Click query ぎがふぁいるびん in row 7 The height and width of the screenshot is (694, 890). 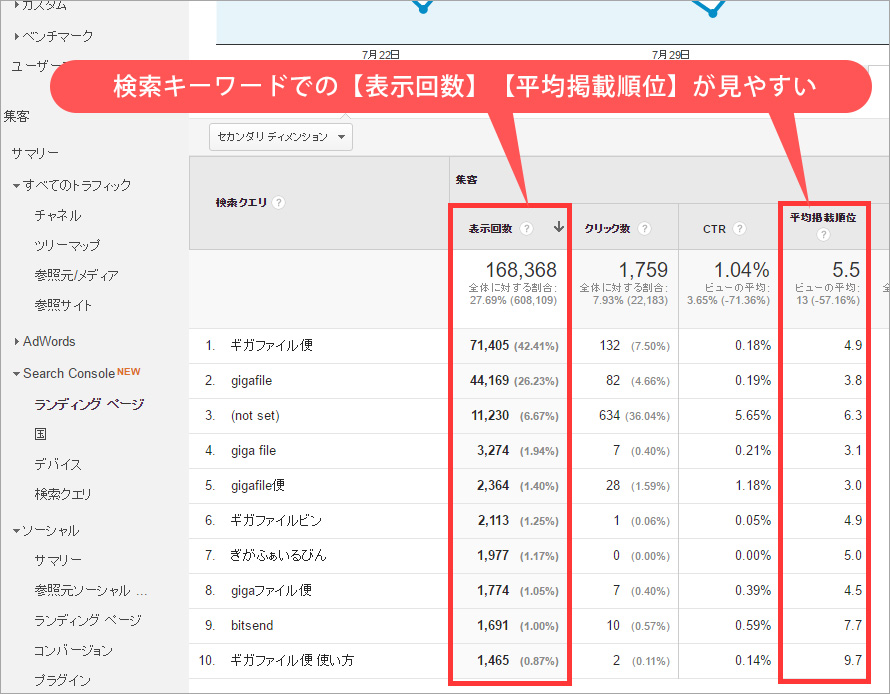(278, 556)
